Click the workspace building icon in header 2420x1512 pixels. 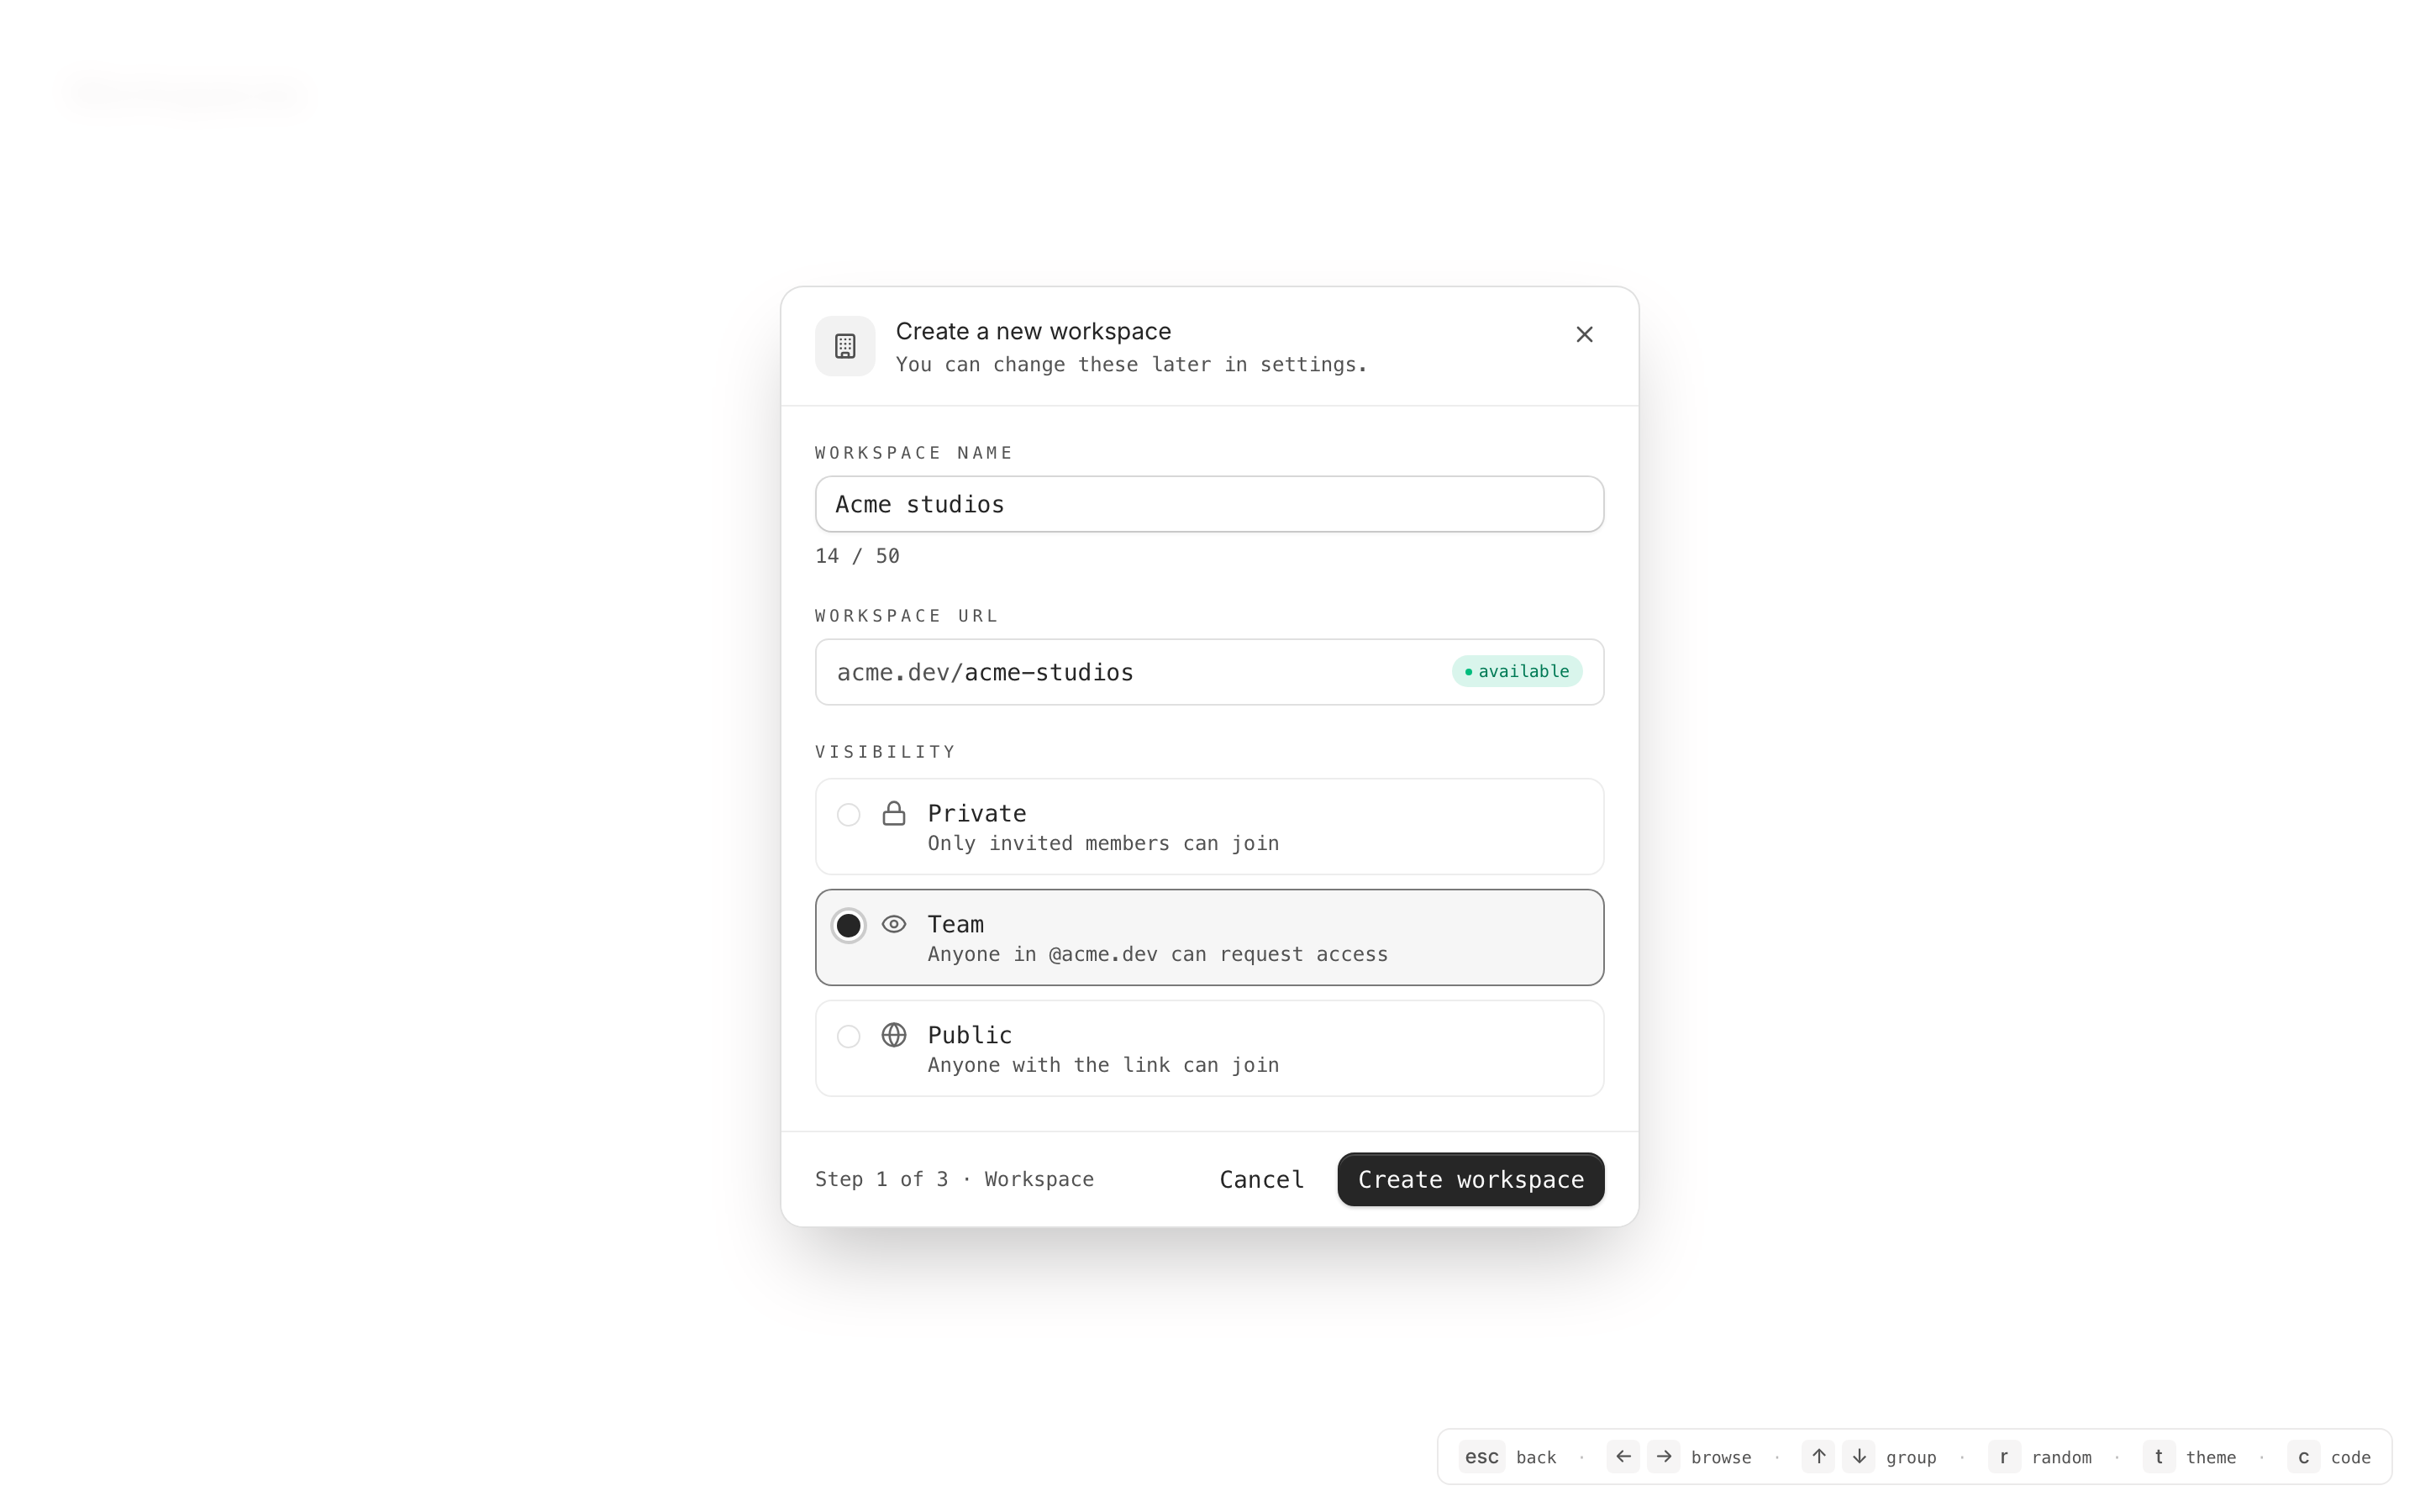pyautogui.click(x=845, y=346)
